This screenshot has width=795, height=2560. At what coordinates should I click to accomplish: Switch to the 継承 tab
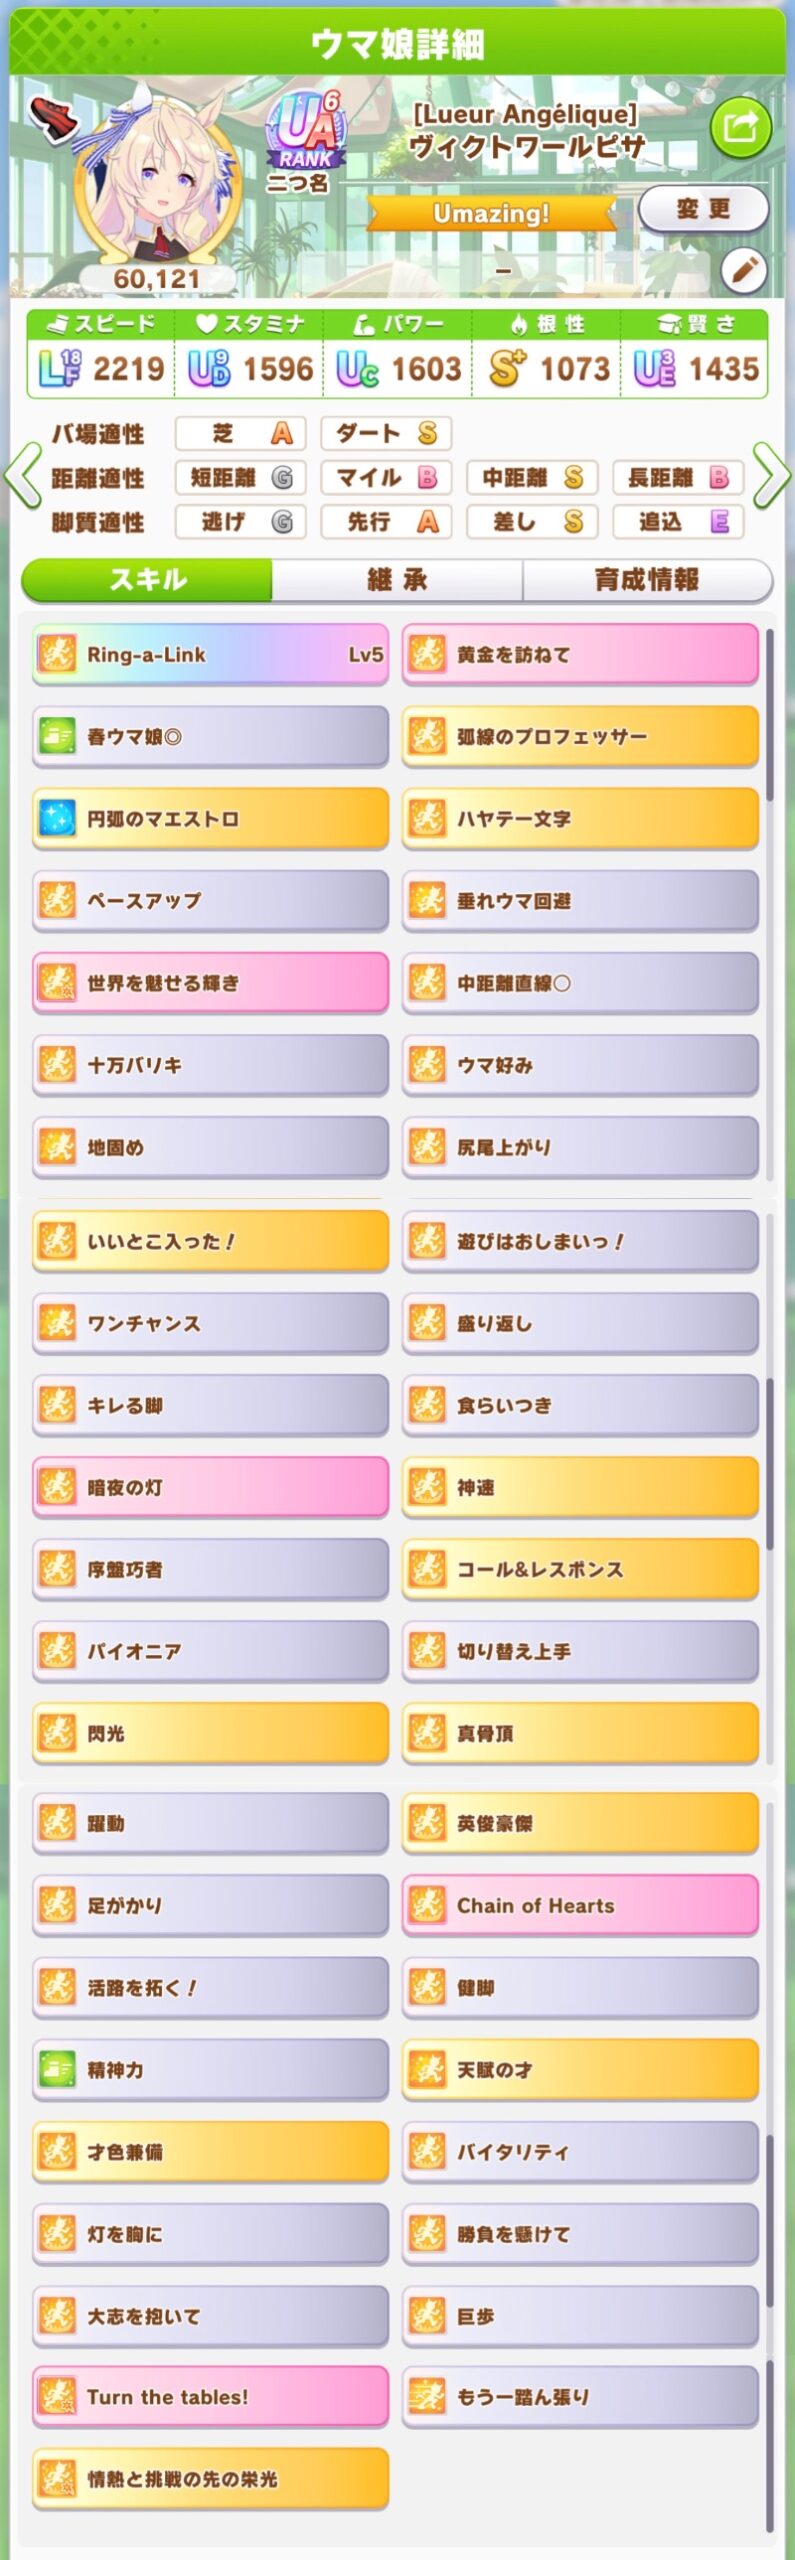pyautogui.click(x=398, y=578)
